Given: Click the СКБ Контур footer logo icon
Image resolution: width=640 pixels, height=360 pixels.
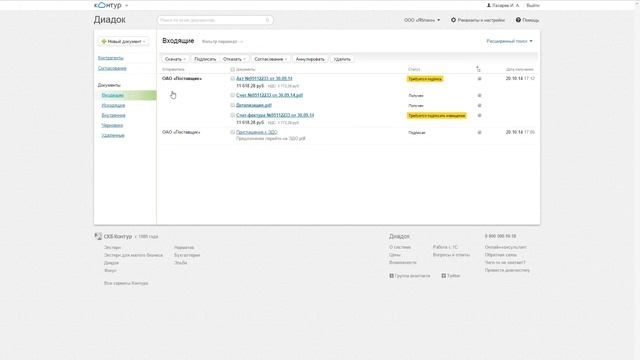Looking at the screenshot, I should click(98, 236).
